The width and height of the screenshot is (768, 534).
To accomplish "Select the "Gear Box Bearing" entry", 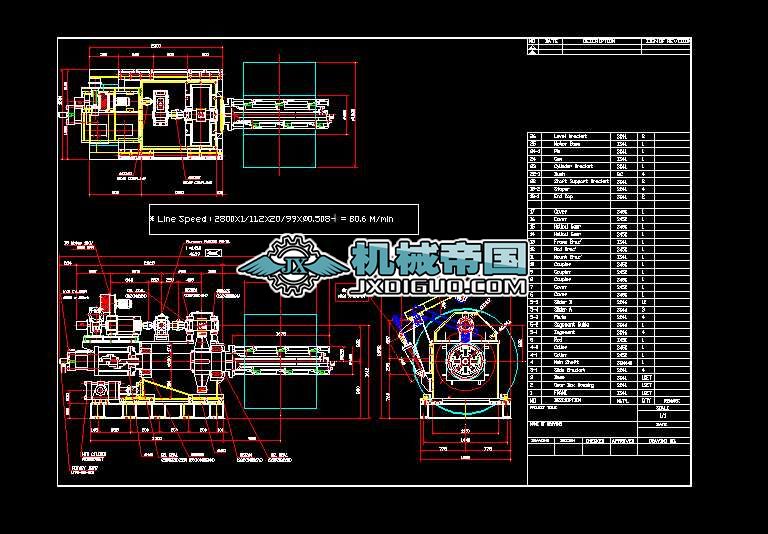I will tap(609, 385).
